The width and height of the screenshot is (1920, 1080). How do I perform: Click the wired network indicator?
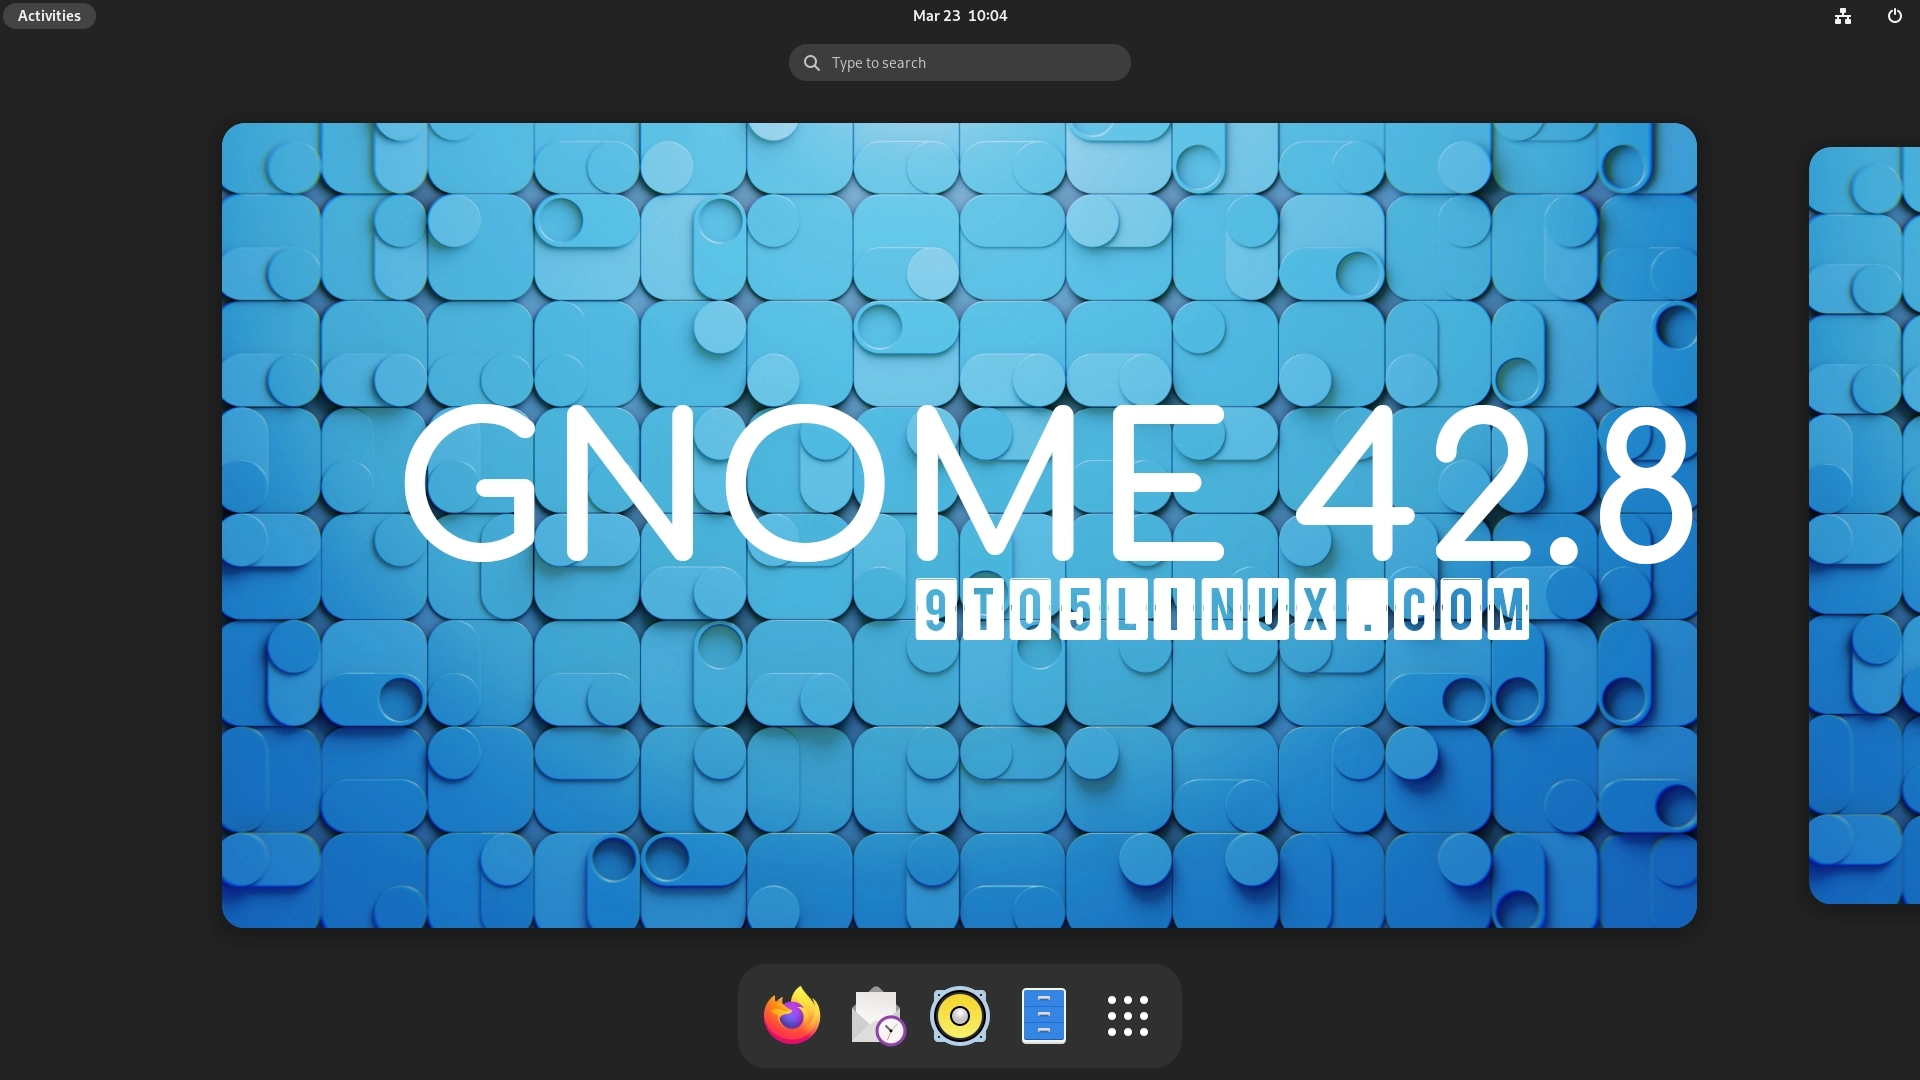[1841, 16]
